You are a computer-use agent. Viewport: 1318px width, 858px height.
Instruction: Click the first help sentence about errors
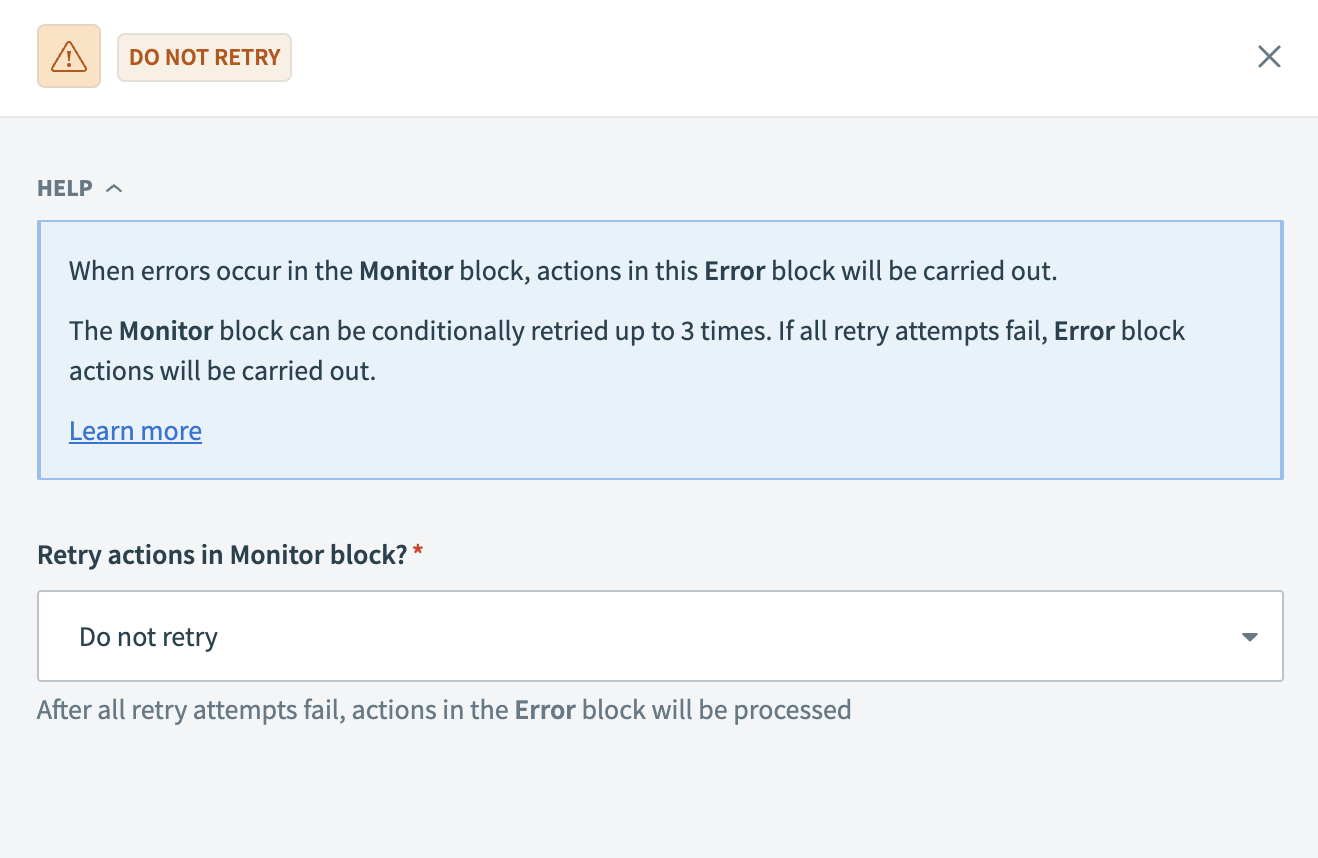(562, 271)
